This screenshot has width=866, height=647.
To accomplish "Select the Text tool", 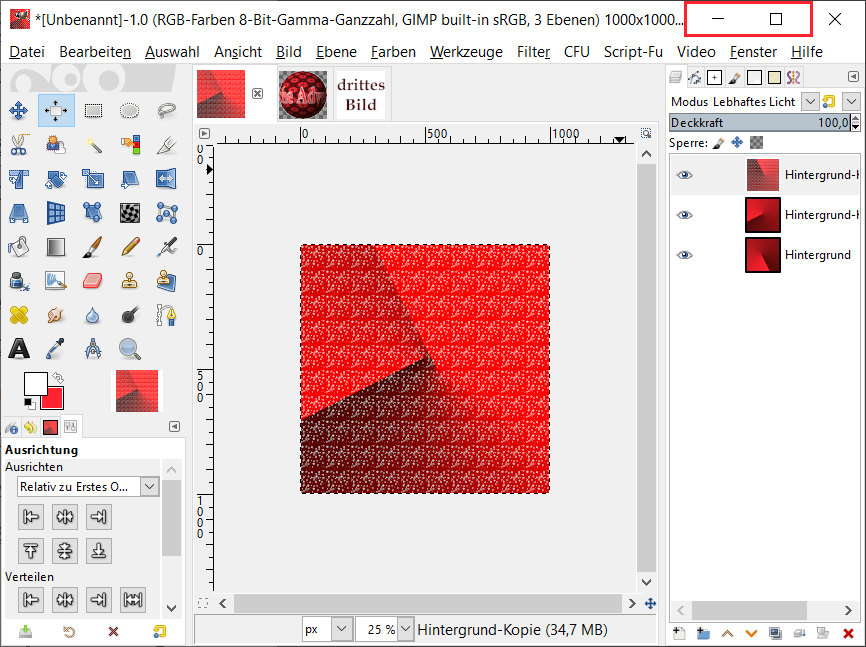I will [x=18, y=349].
